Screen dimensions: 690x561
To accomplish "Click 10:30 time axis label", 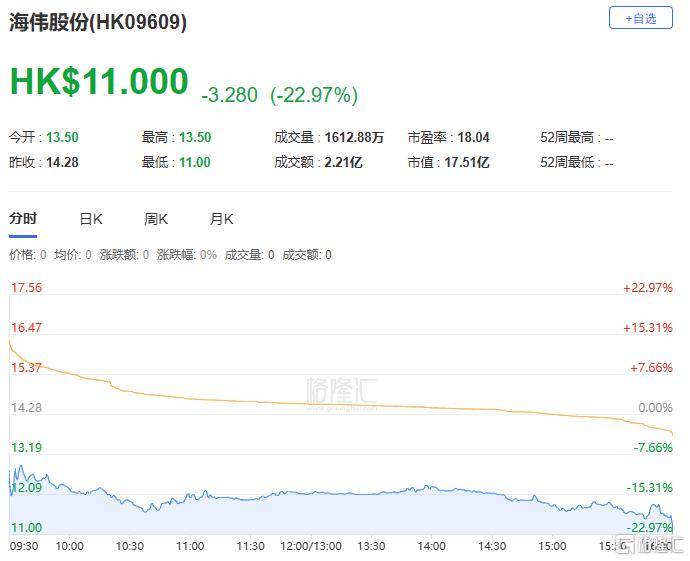I will pos(130,546).
